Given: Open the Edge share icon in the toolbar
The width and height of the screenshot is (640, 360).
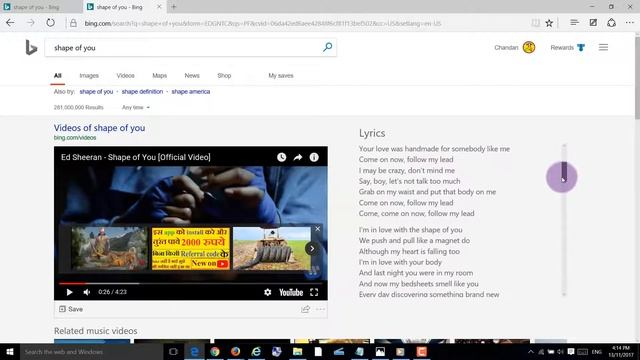Looking at the screenshot, I should coord(611,23).
